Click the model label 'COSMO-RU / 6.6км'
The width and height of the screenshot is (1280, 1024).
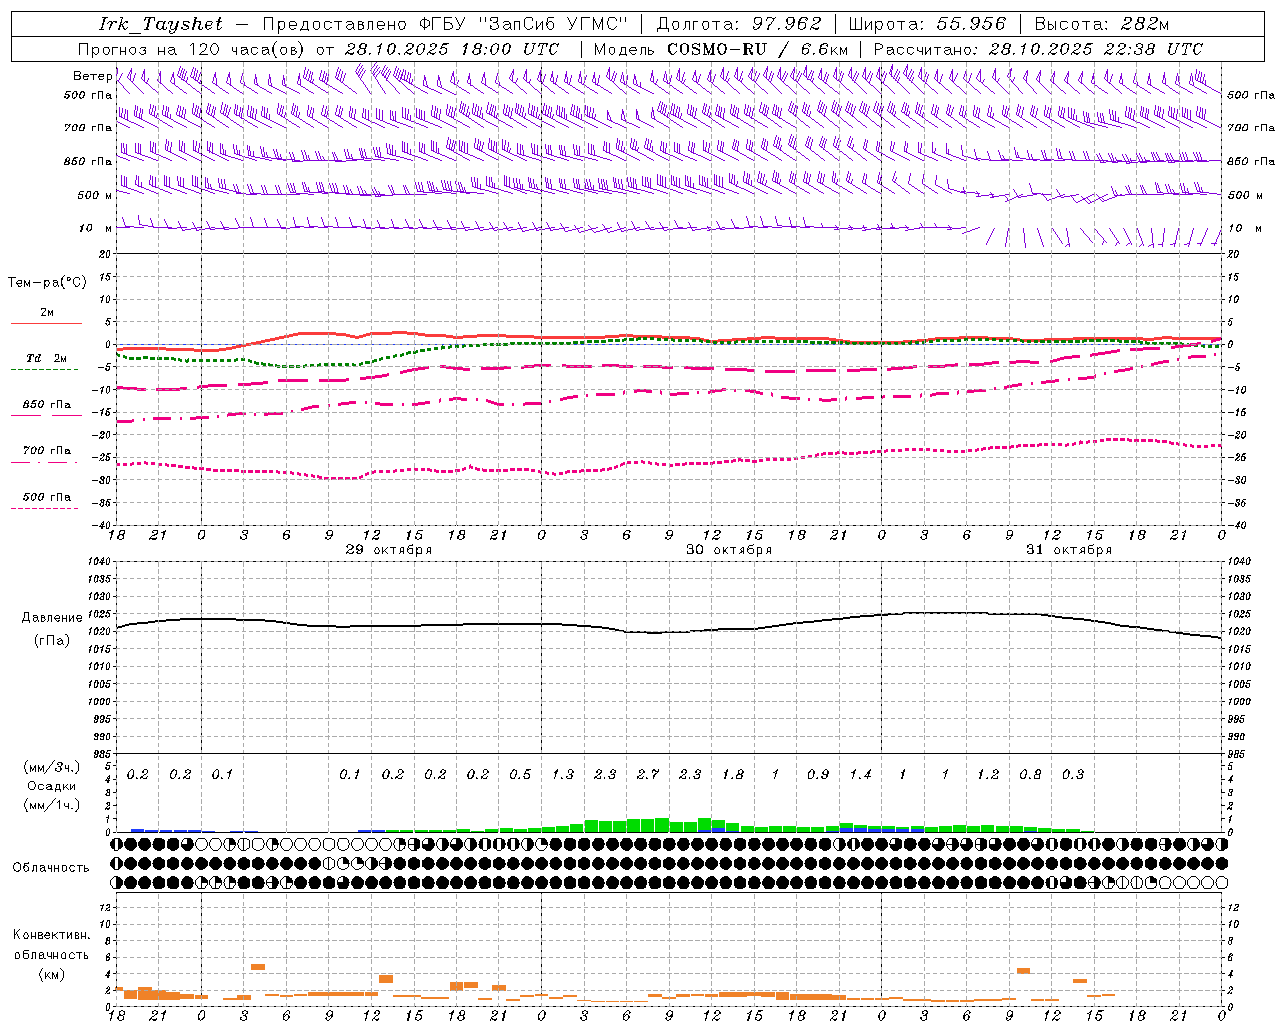coord(757,49)
